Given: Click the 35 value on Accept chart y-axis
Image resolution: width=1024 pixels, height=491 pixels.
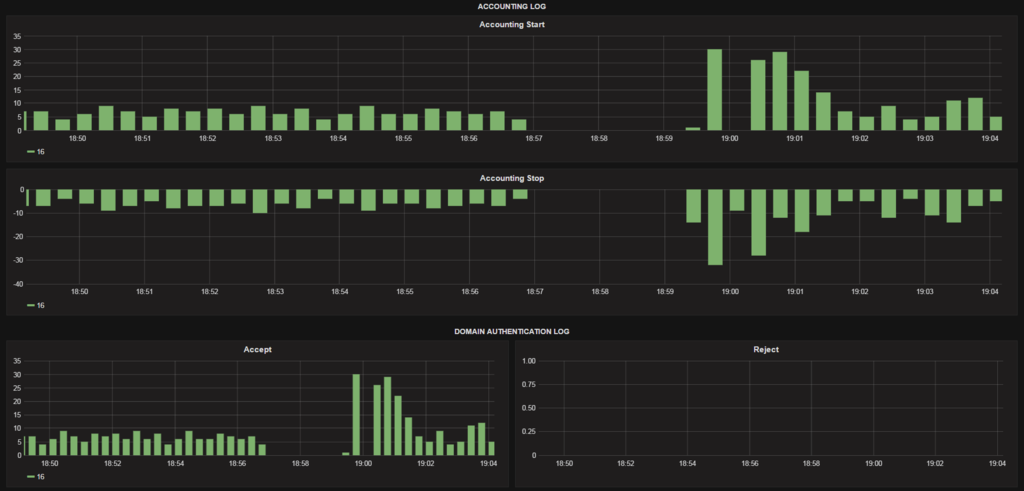Looking at the screenshot, I should [18, 361].
